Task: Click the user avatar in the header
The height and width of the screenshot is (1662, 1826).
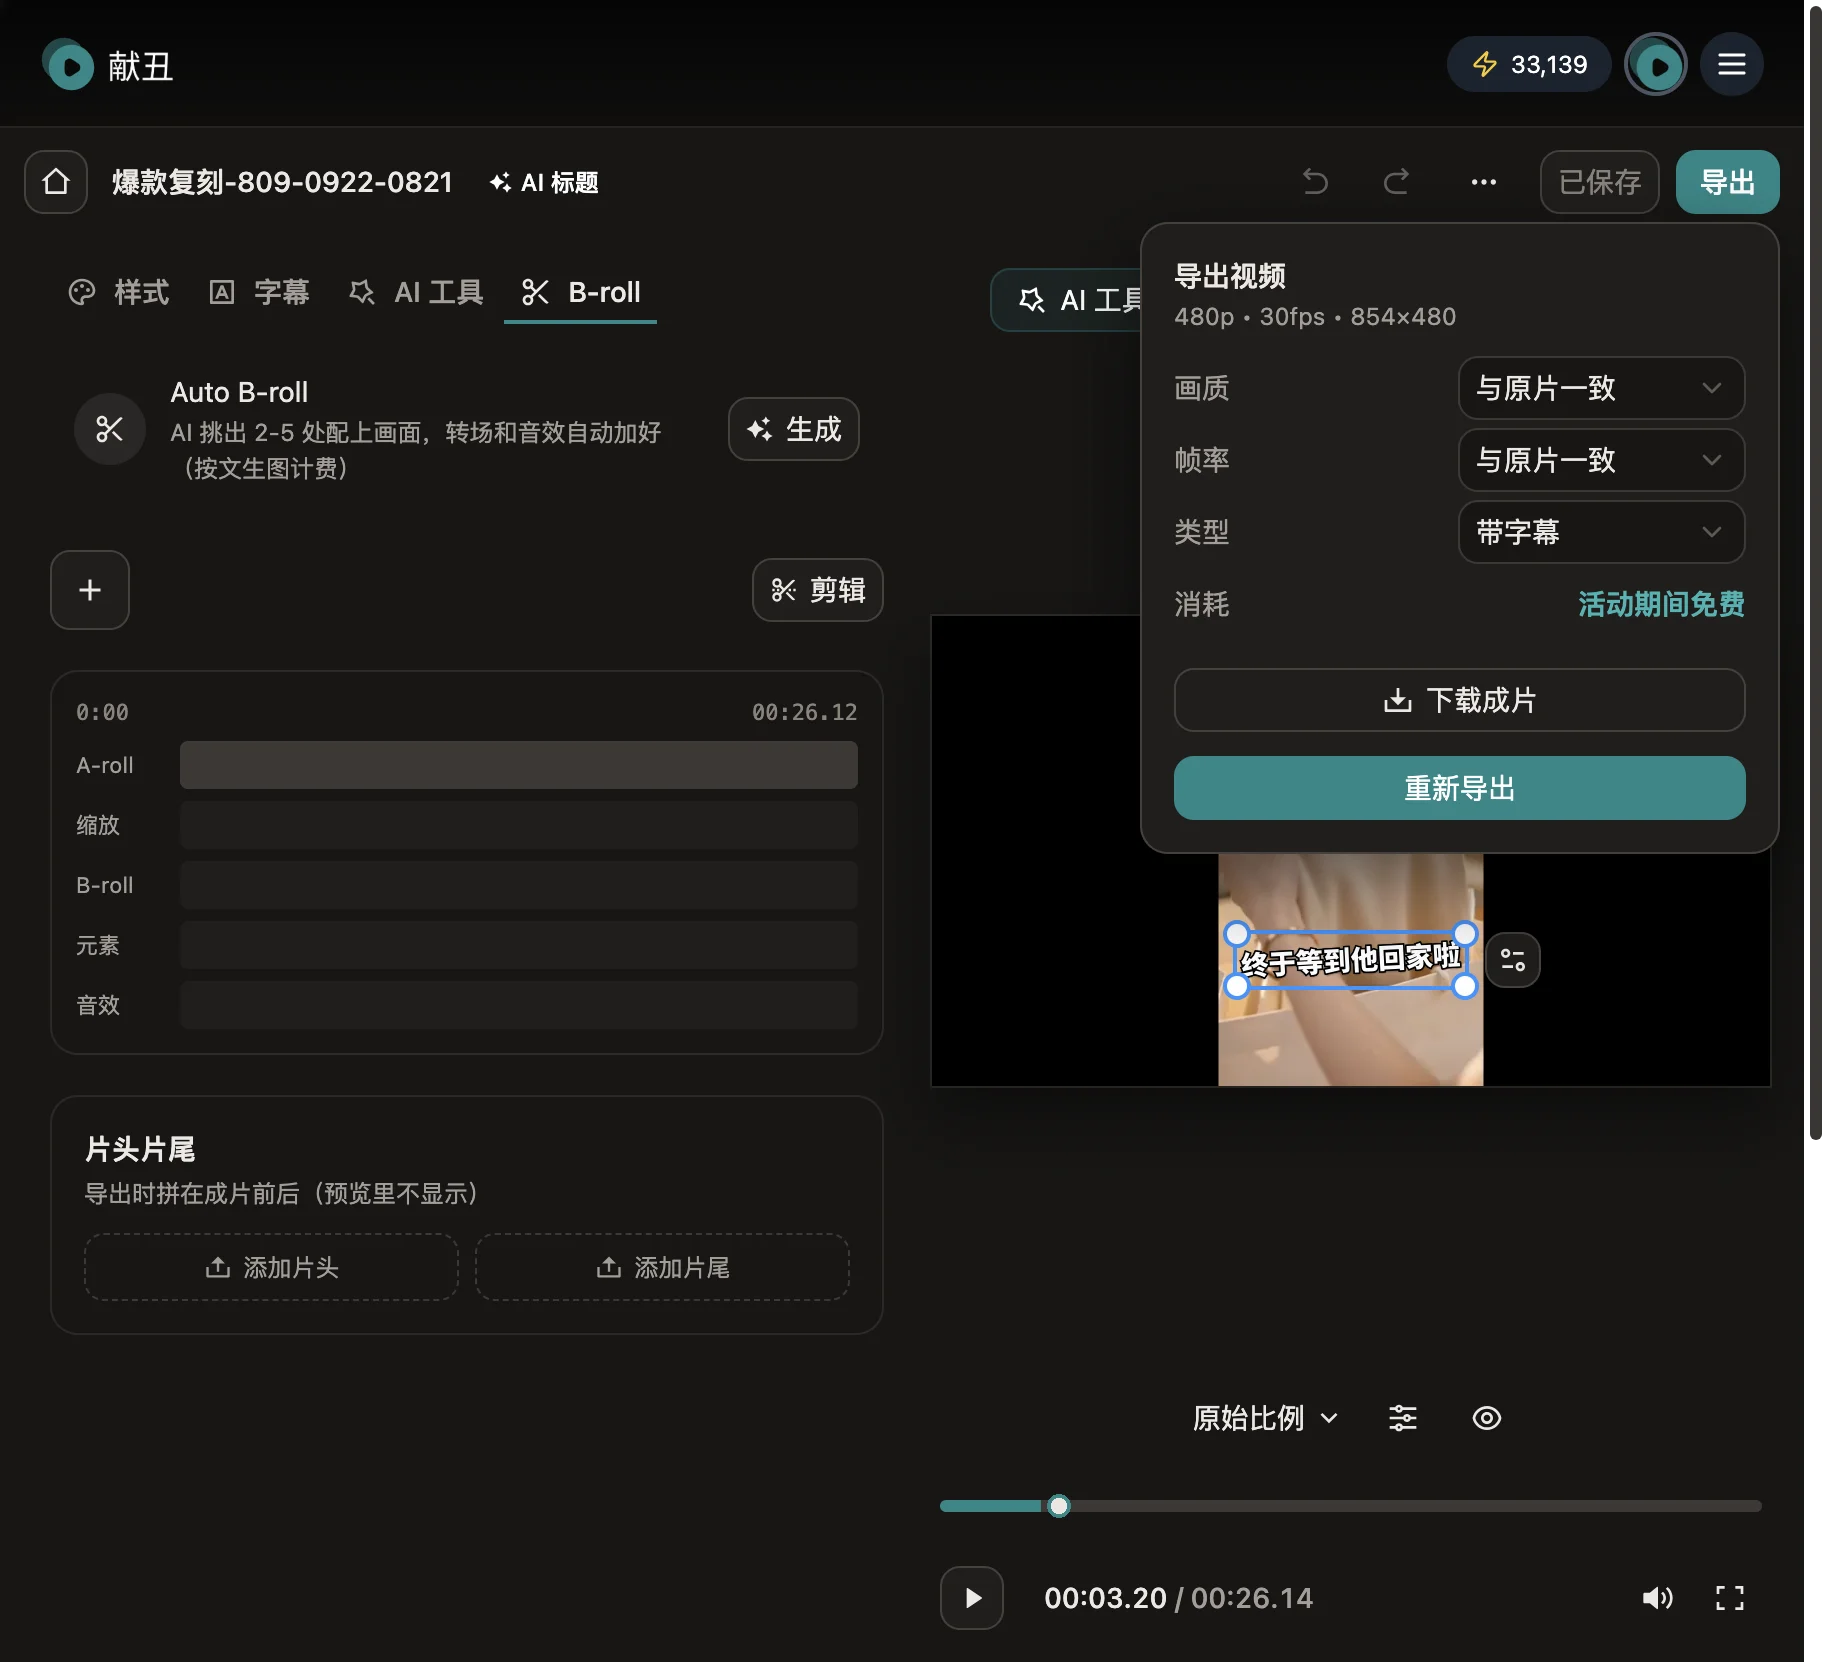Action: click(1655, 65)
